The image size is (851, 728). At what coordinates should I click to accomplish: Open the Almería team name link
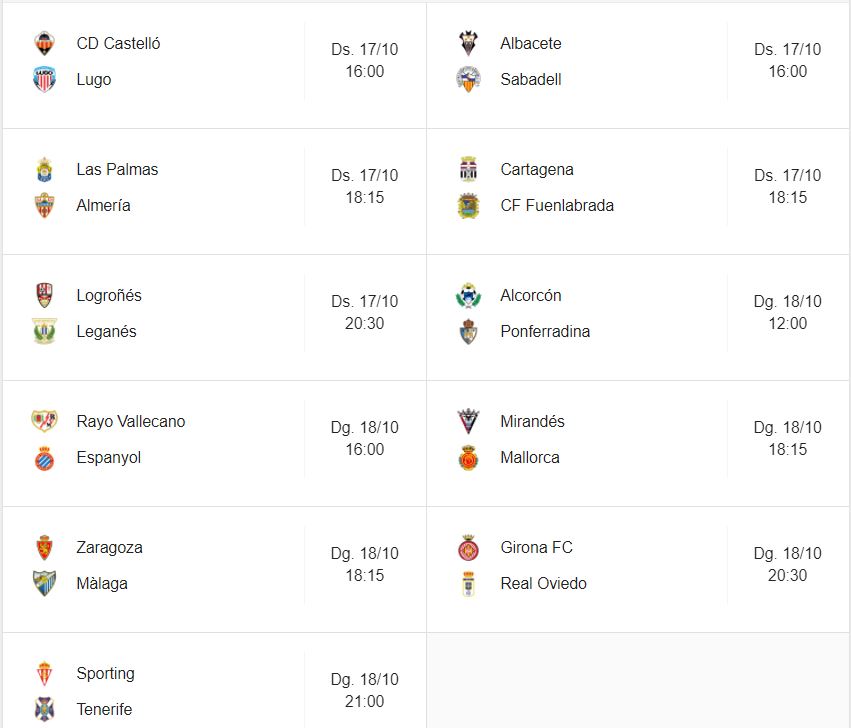[103, 206]
